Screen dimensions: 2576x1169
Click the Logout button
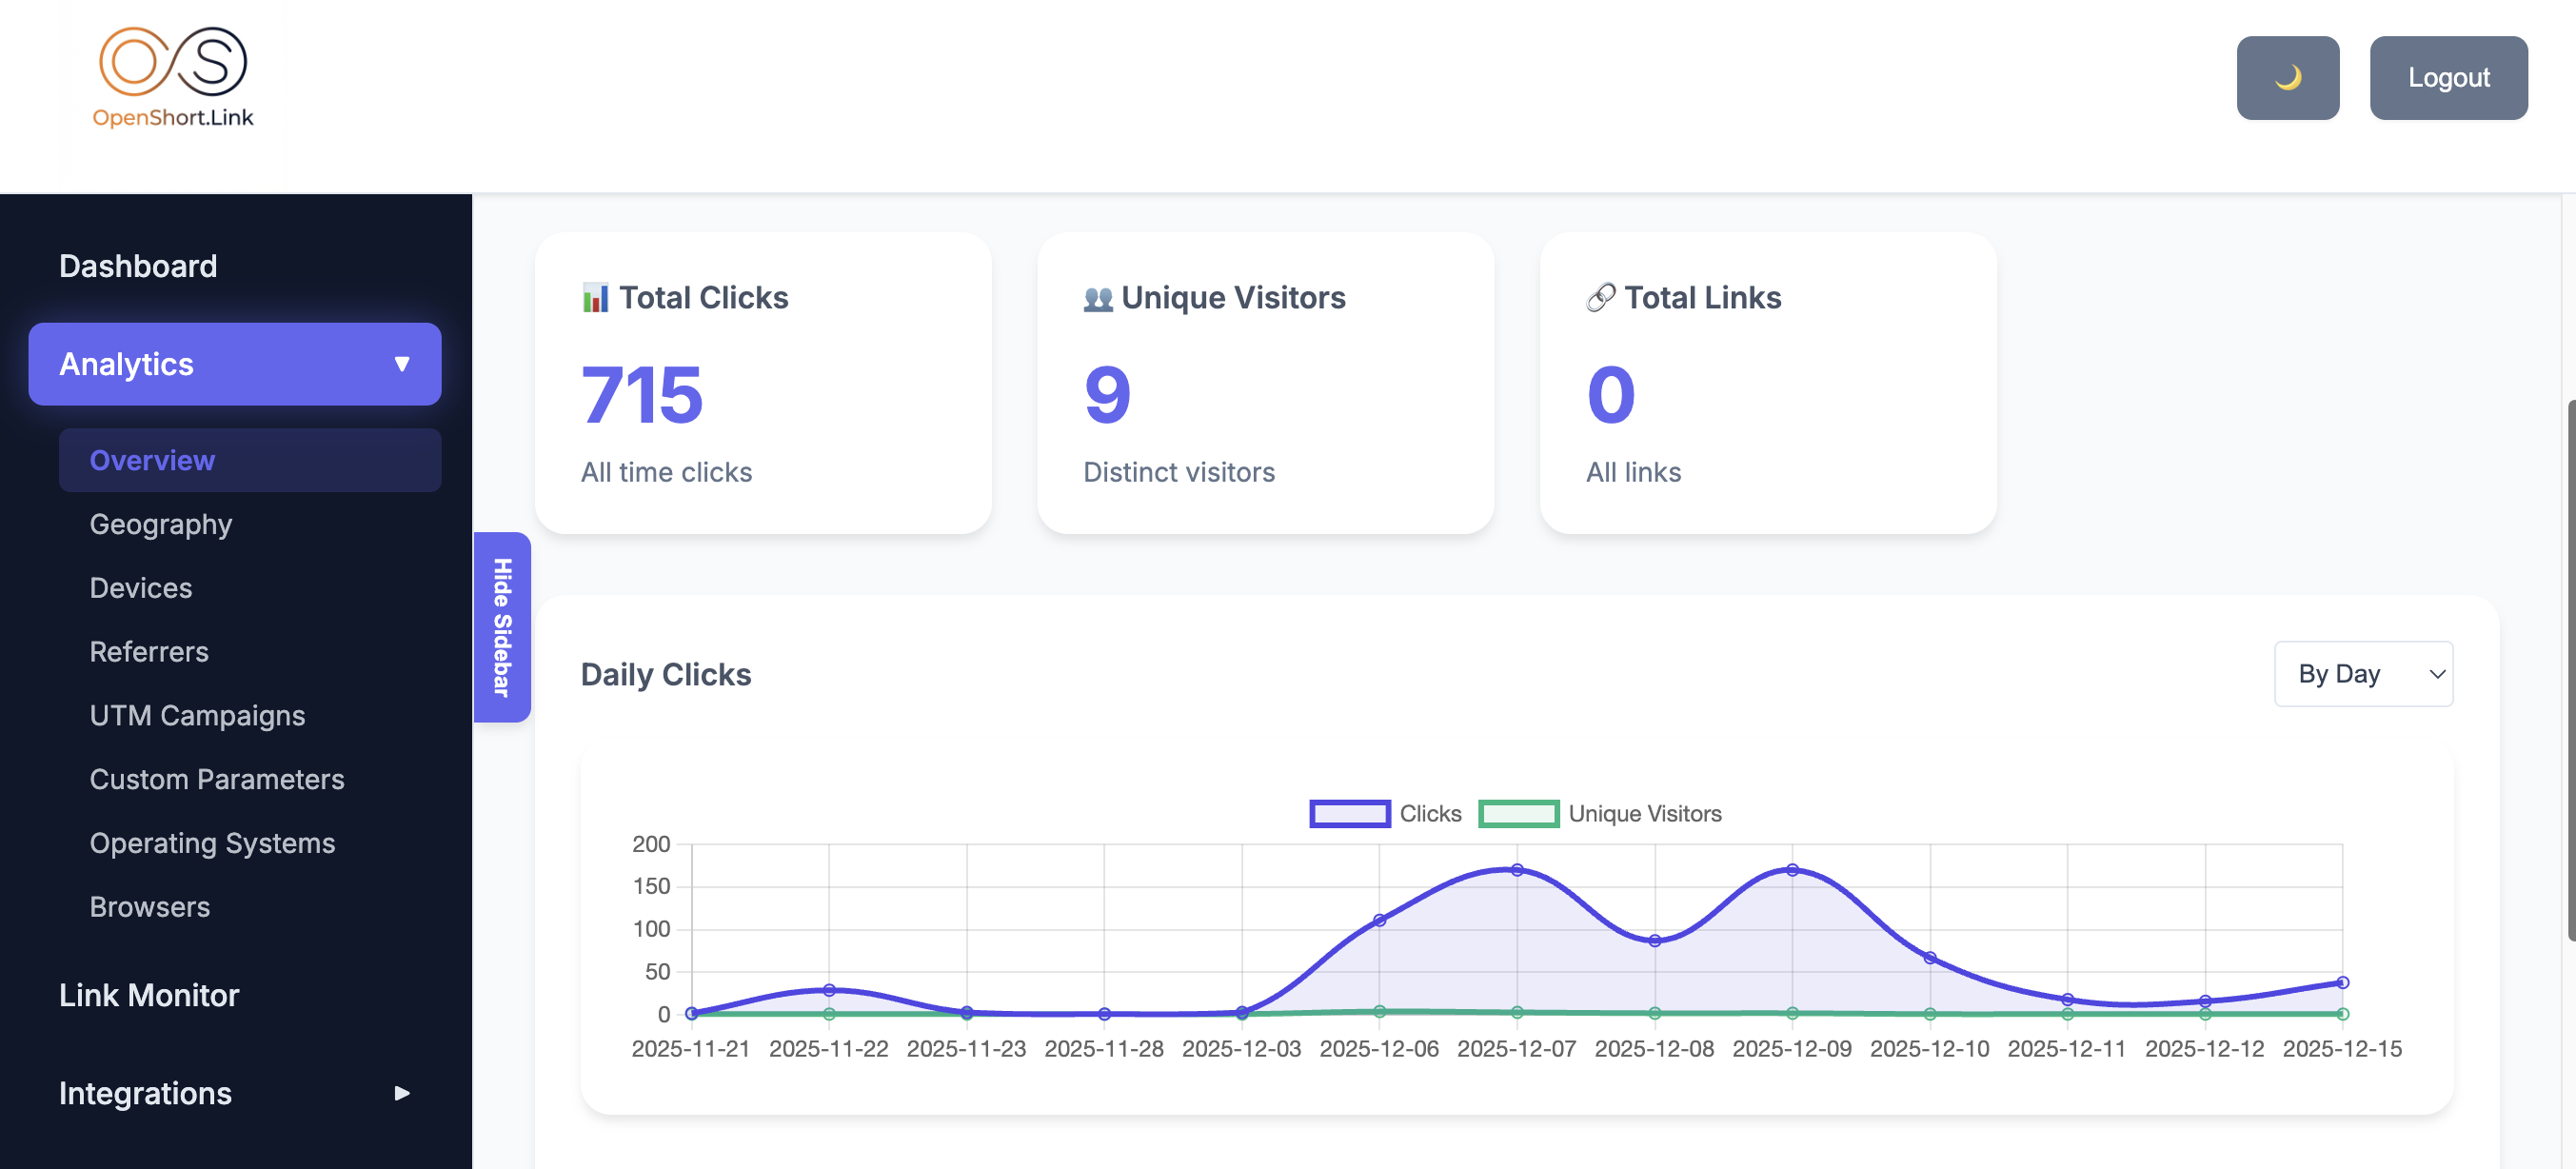[x=2449, y=77]
